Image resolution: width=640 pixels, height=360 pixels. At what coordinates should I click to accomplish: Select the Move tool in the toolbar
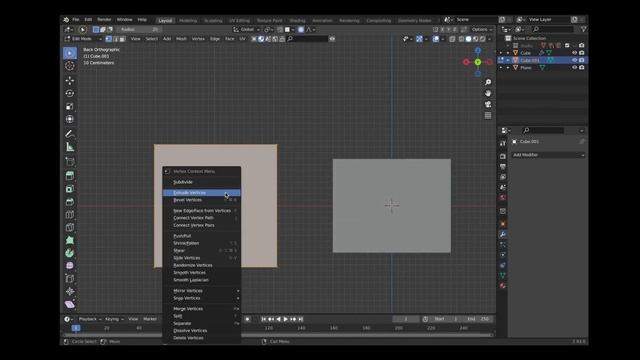click(x=70, y=80)
